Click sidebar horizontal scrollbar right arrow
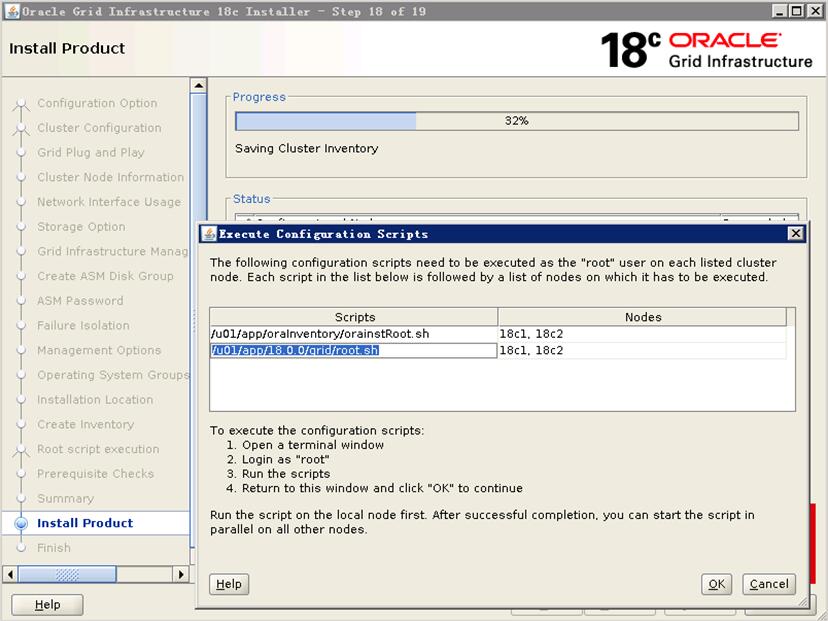This screenshot has height=621, width=828. (181, 573)
